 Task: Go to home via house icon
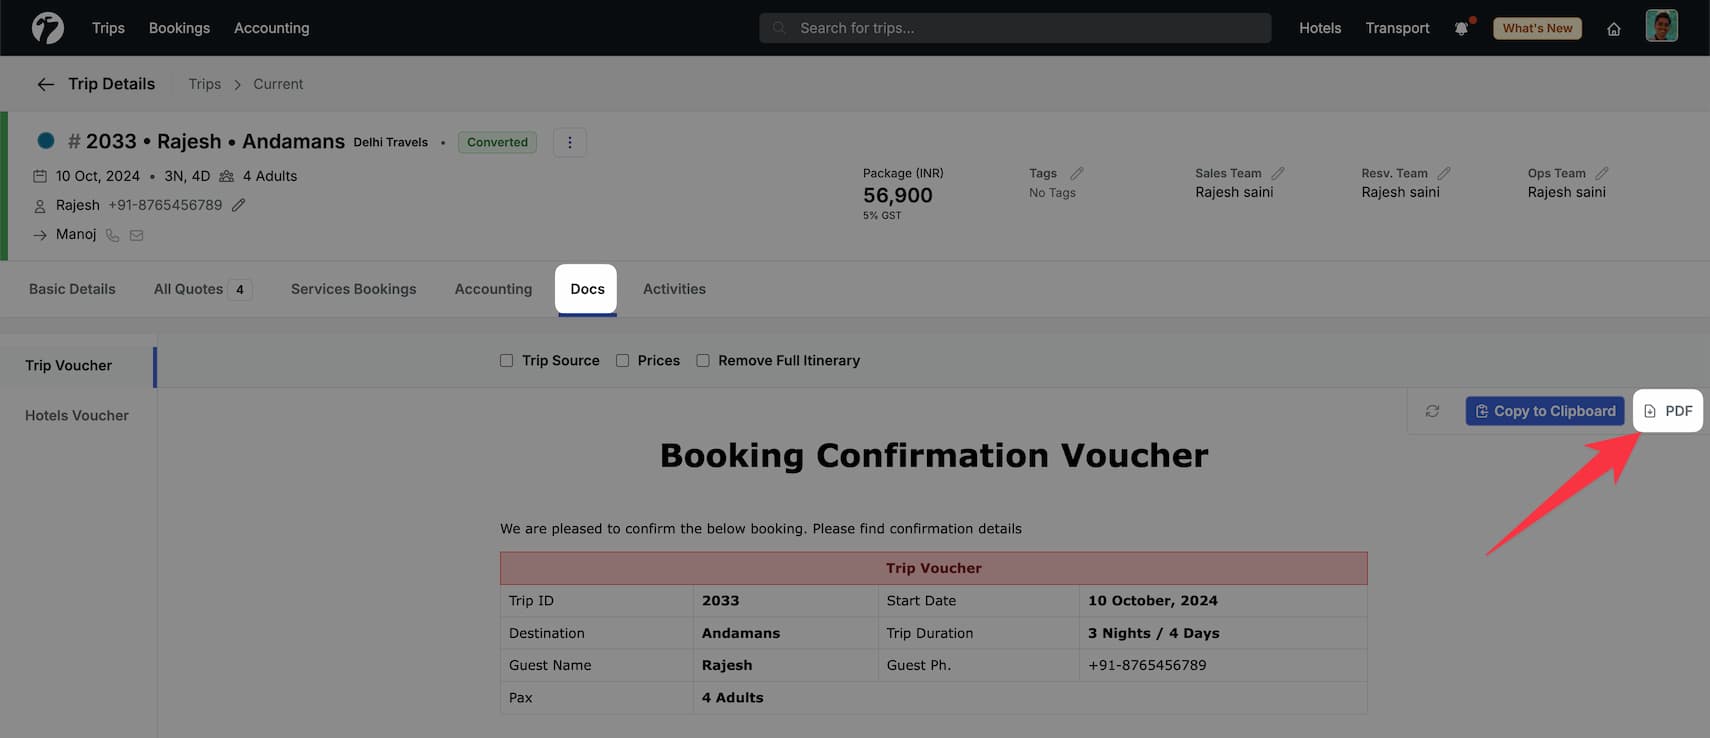(1613, 29)
